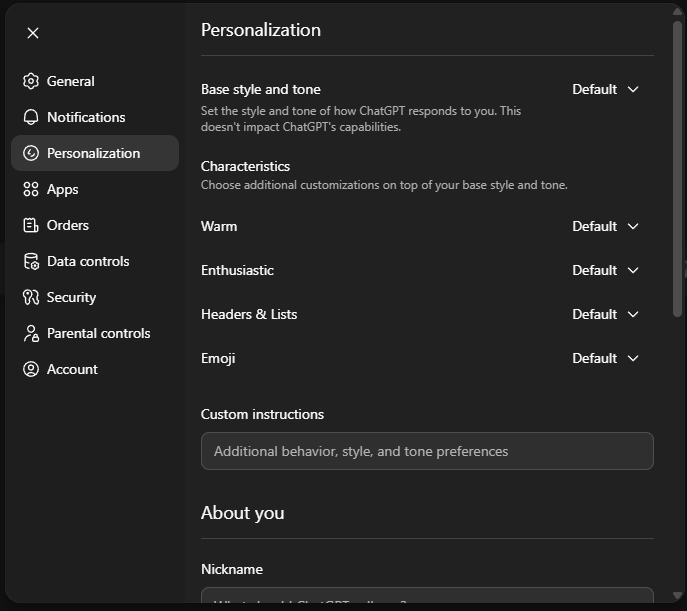Go to the Account tab

pyautogui.click(x=95, y=369)
